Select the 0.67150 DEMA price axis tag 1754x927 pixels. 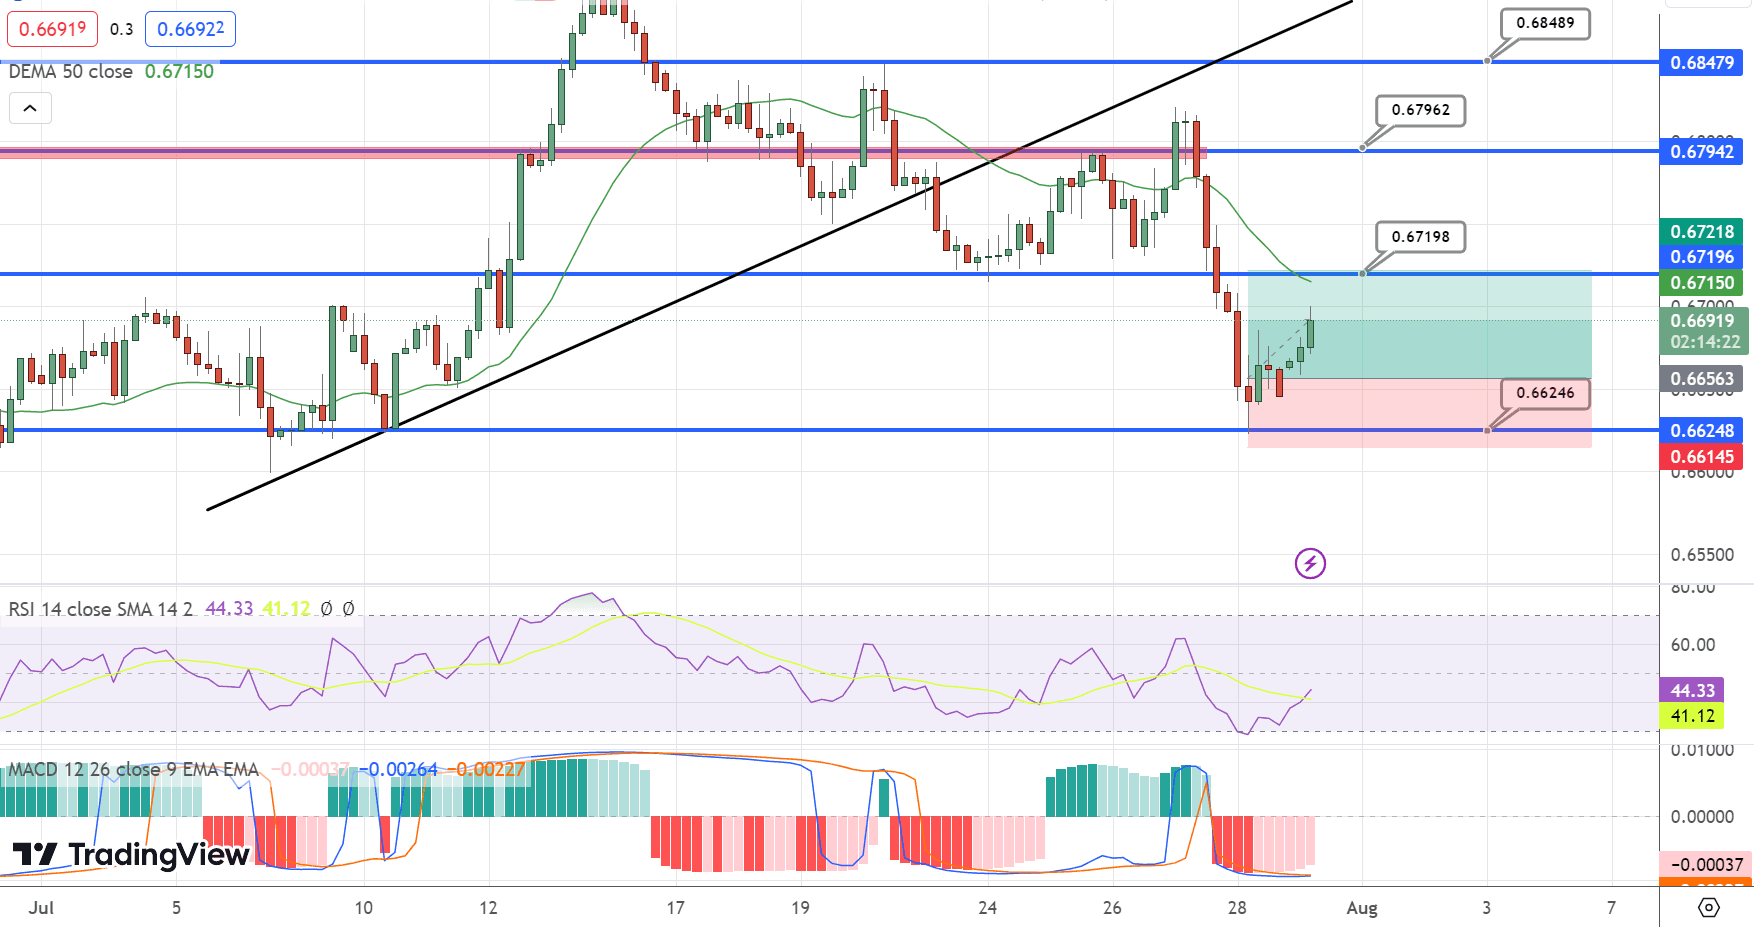[x=1701, y=283]
